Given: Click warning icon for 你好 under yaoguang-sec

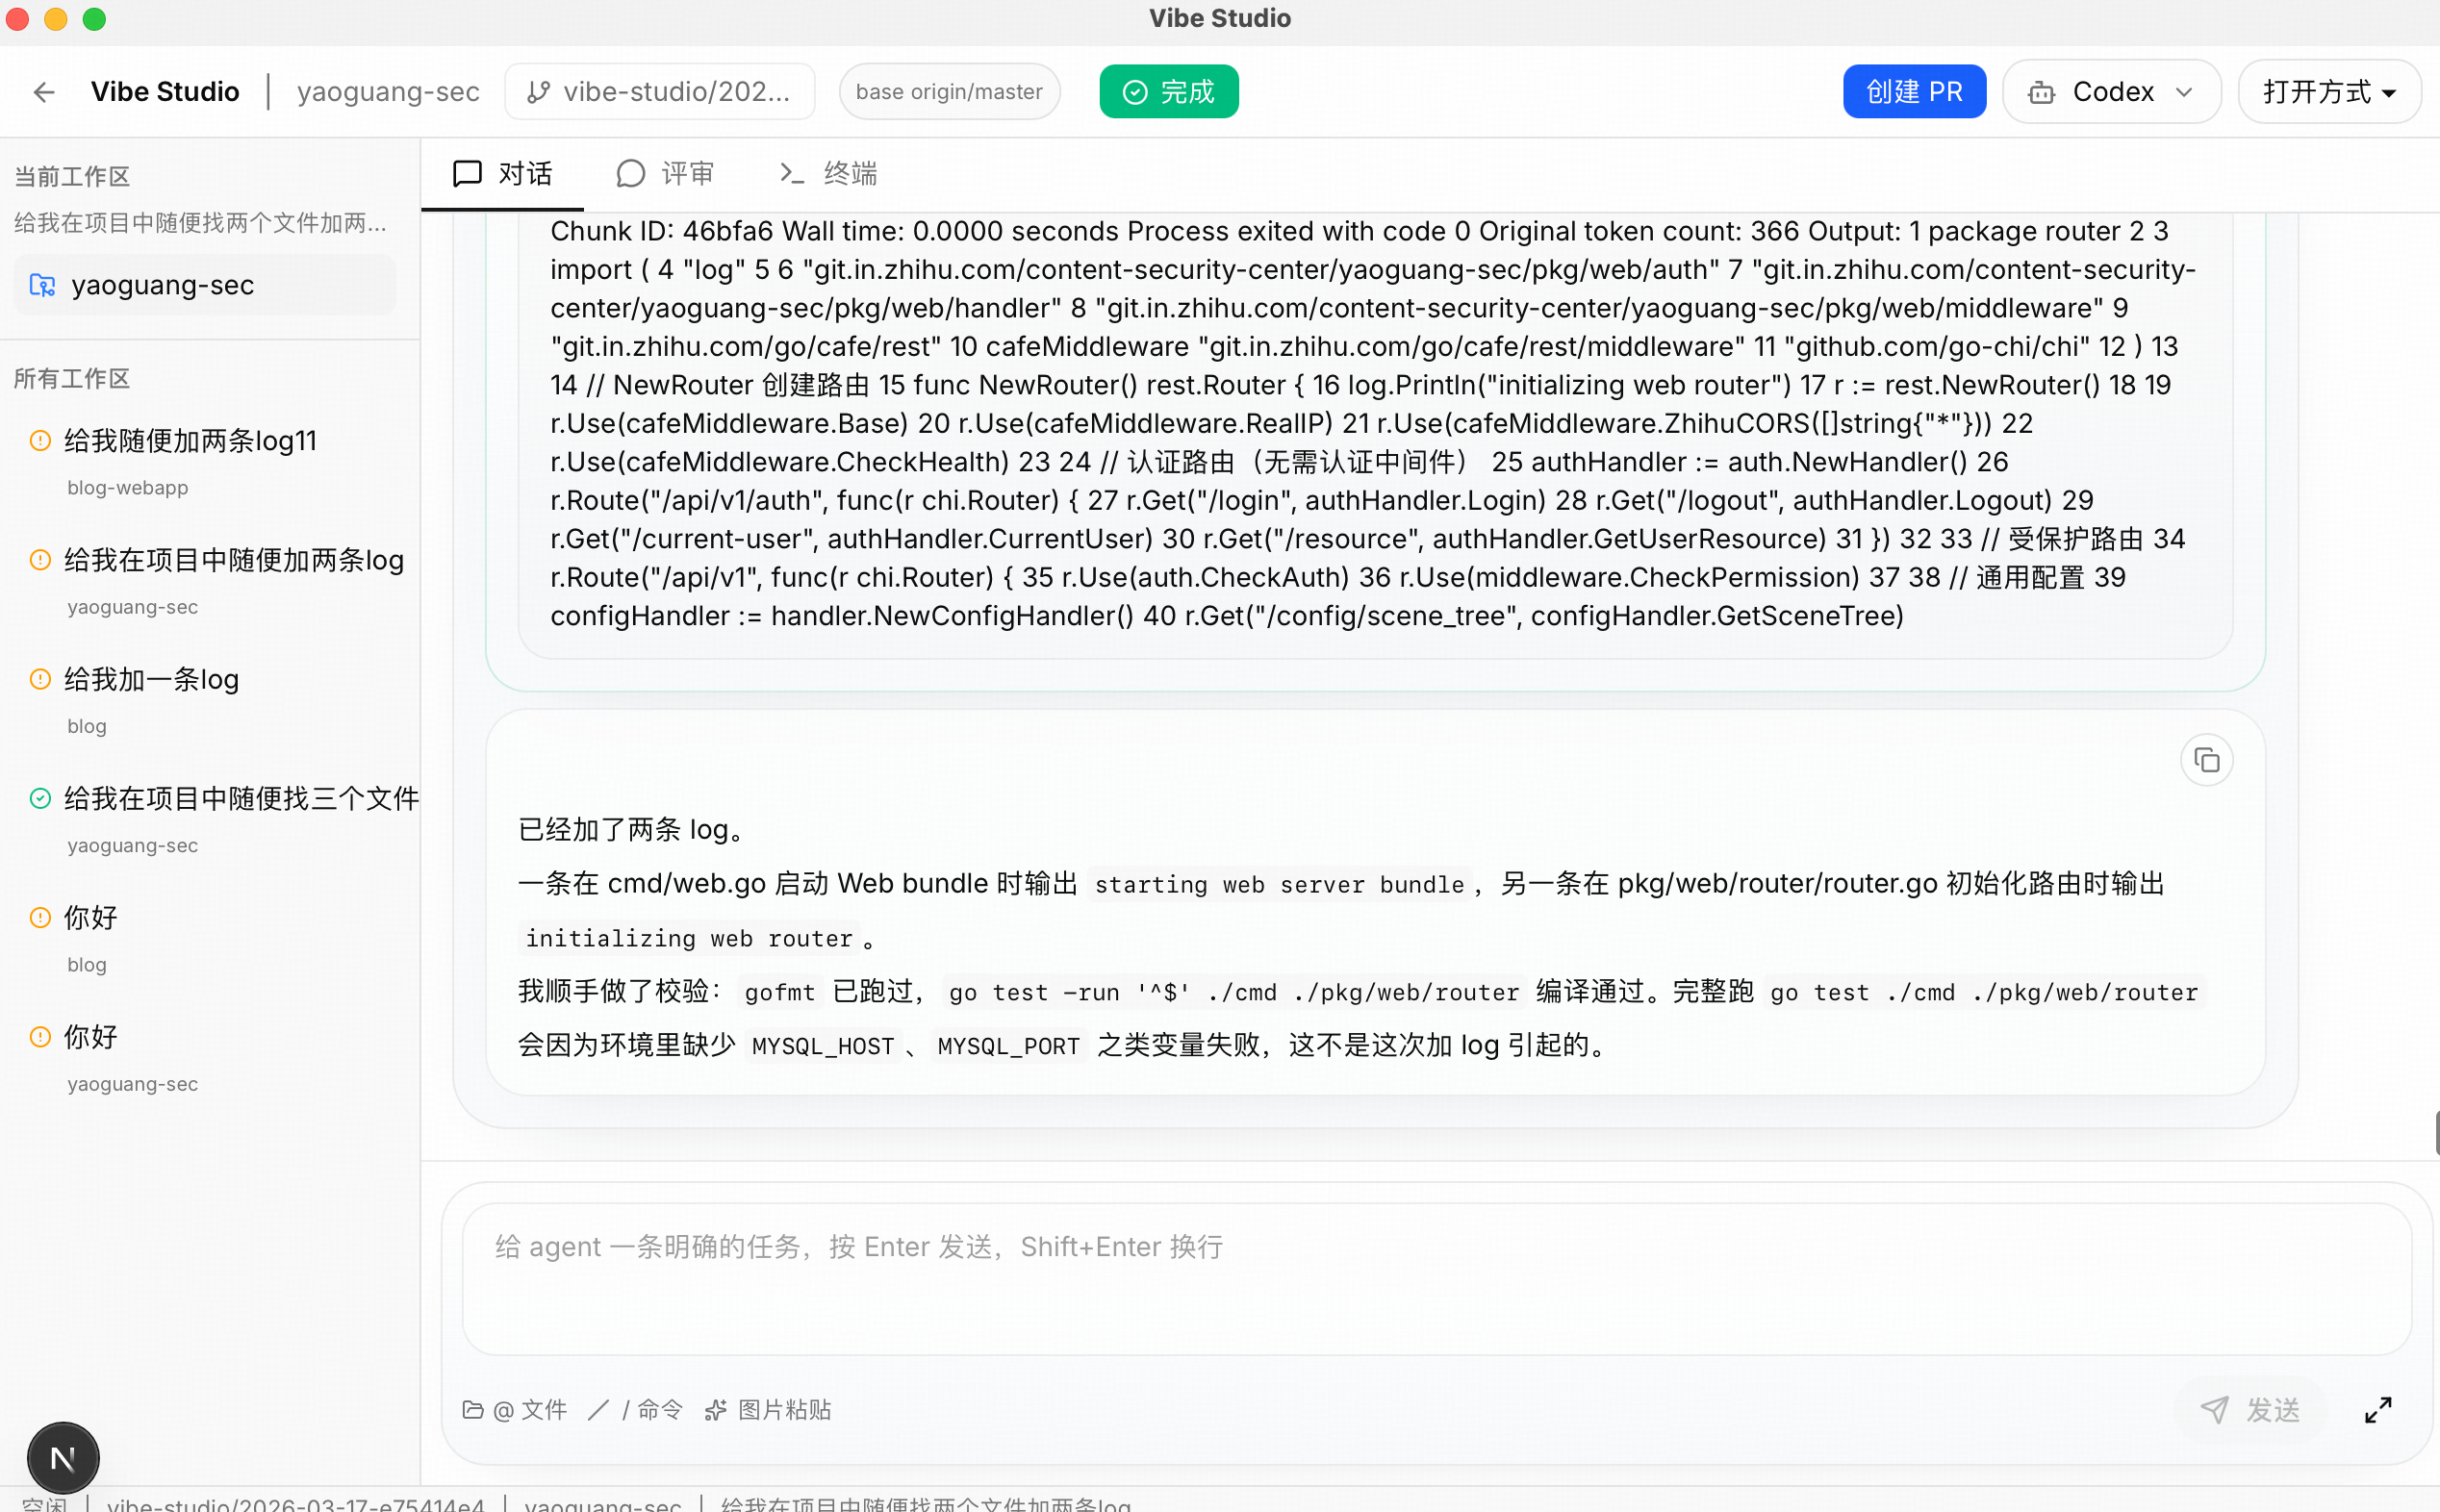Looking at the screenshot, I should click(40, 1037).
